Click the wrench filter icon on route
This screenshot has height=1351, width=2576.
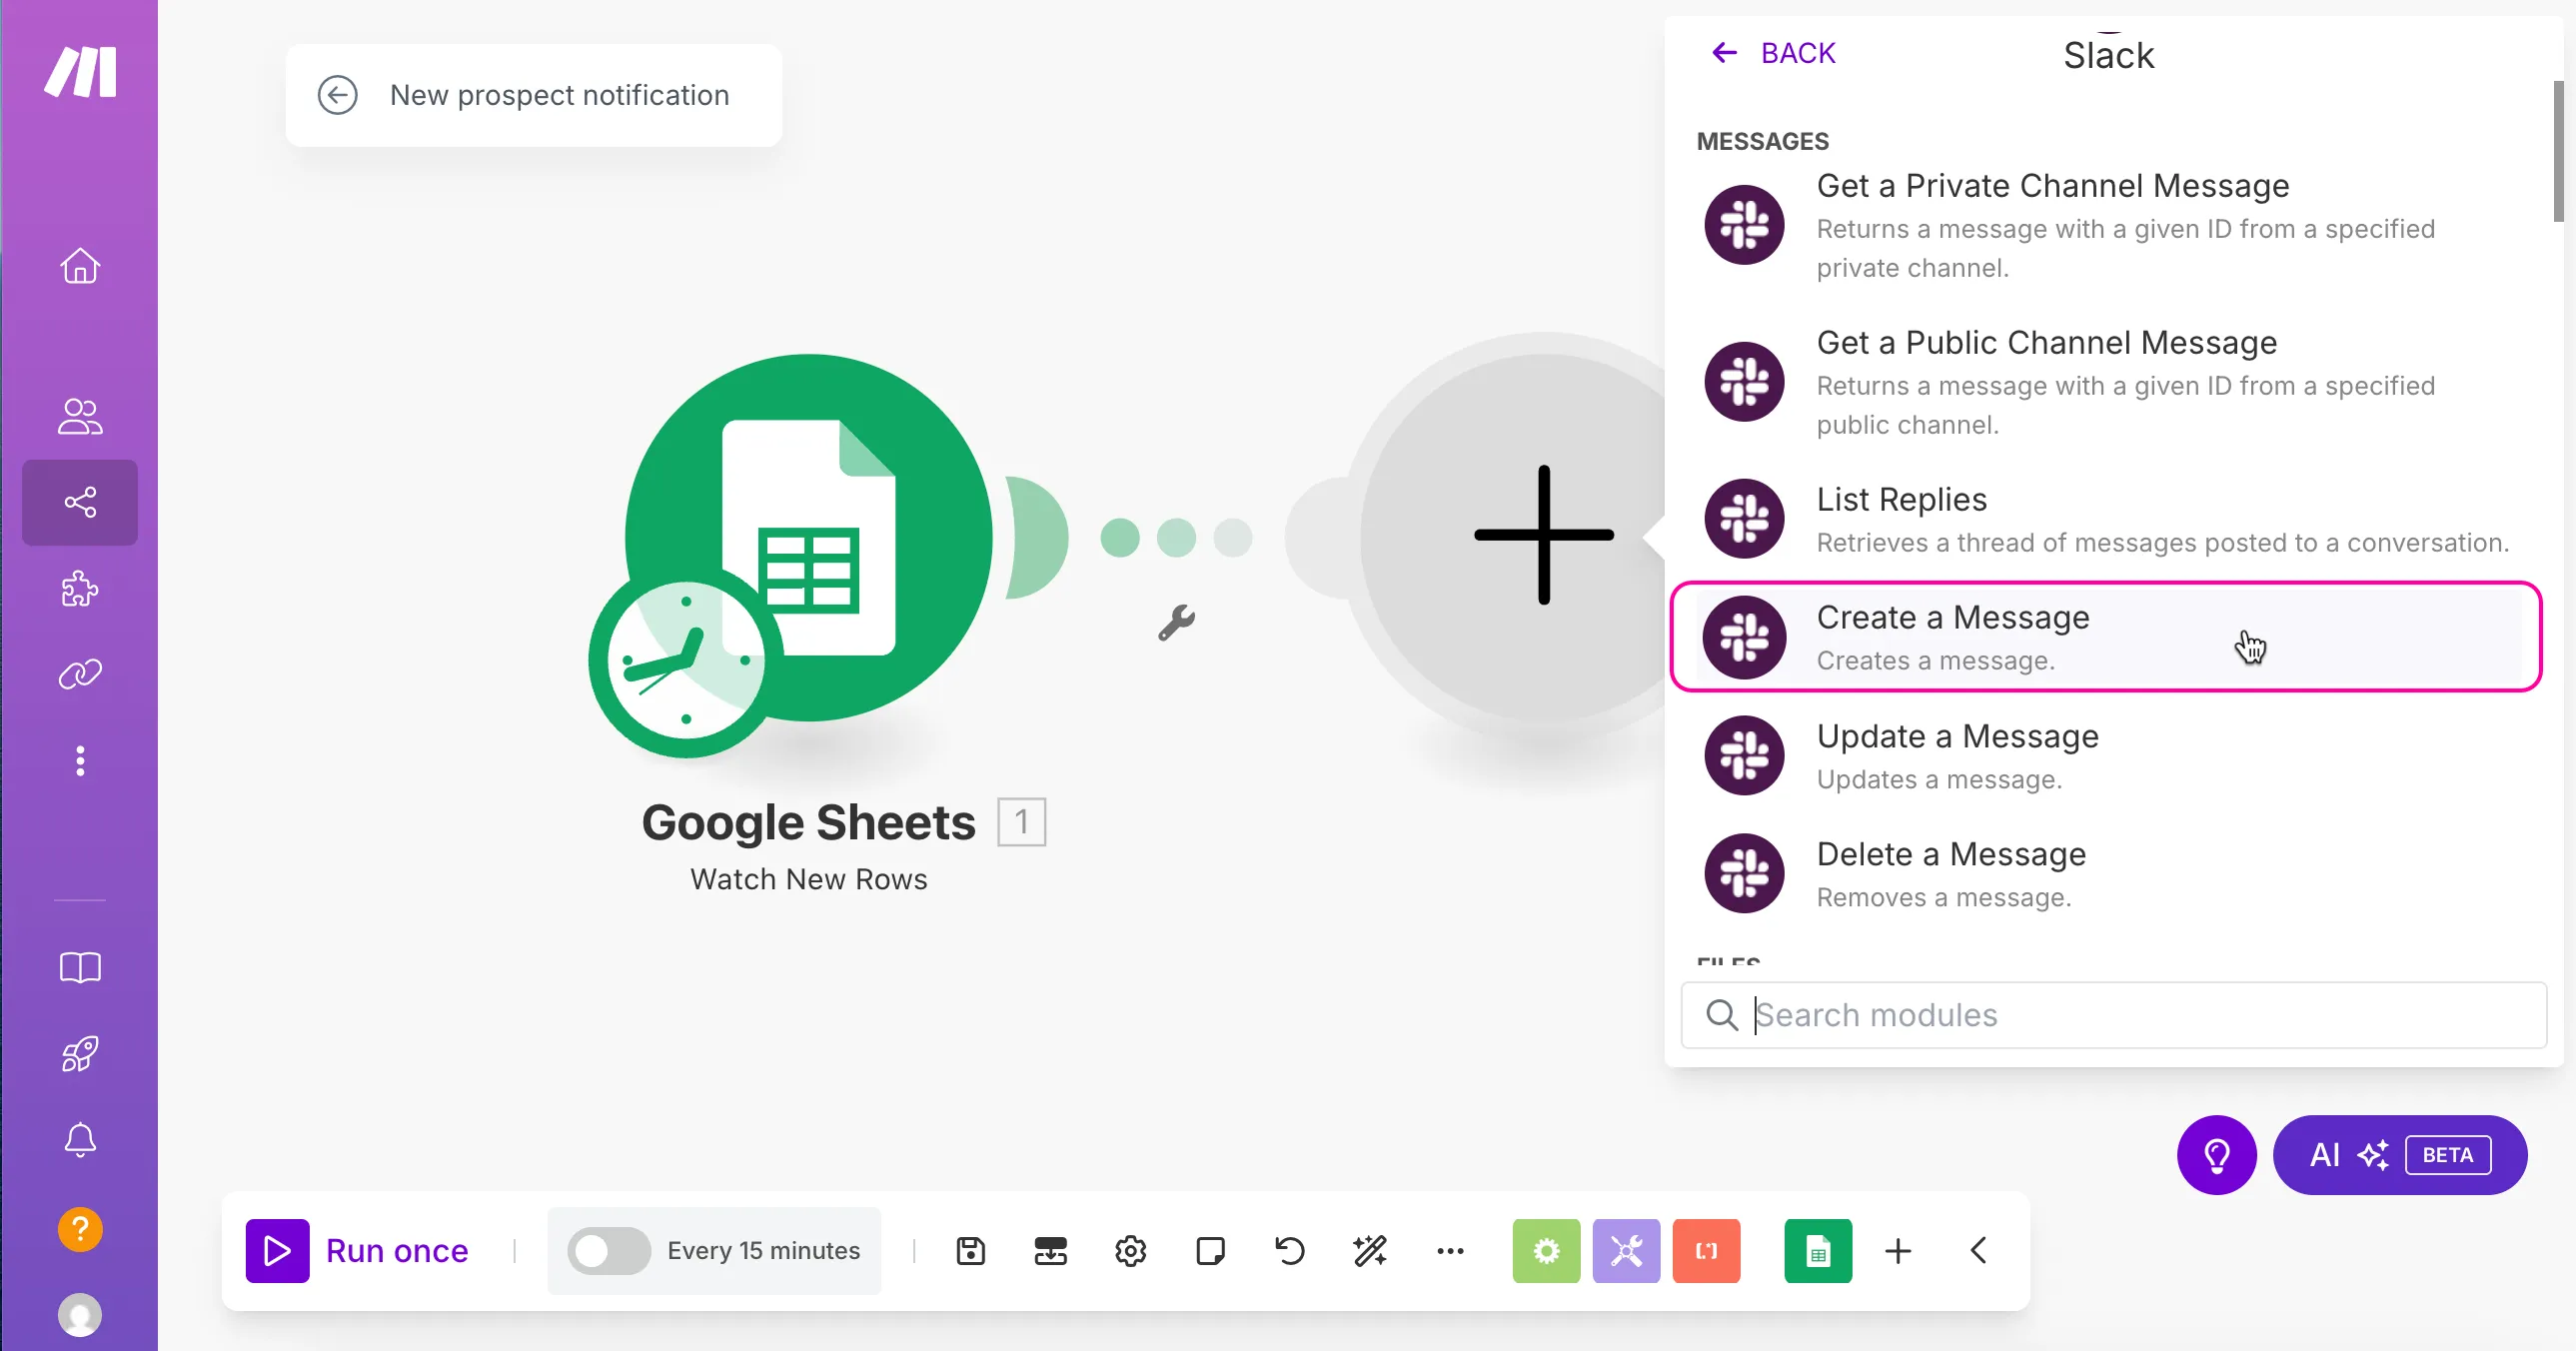pyautogui.click(x=1177, y=622)
